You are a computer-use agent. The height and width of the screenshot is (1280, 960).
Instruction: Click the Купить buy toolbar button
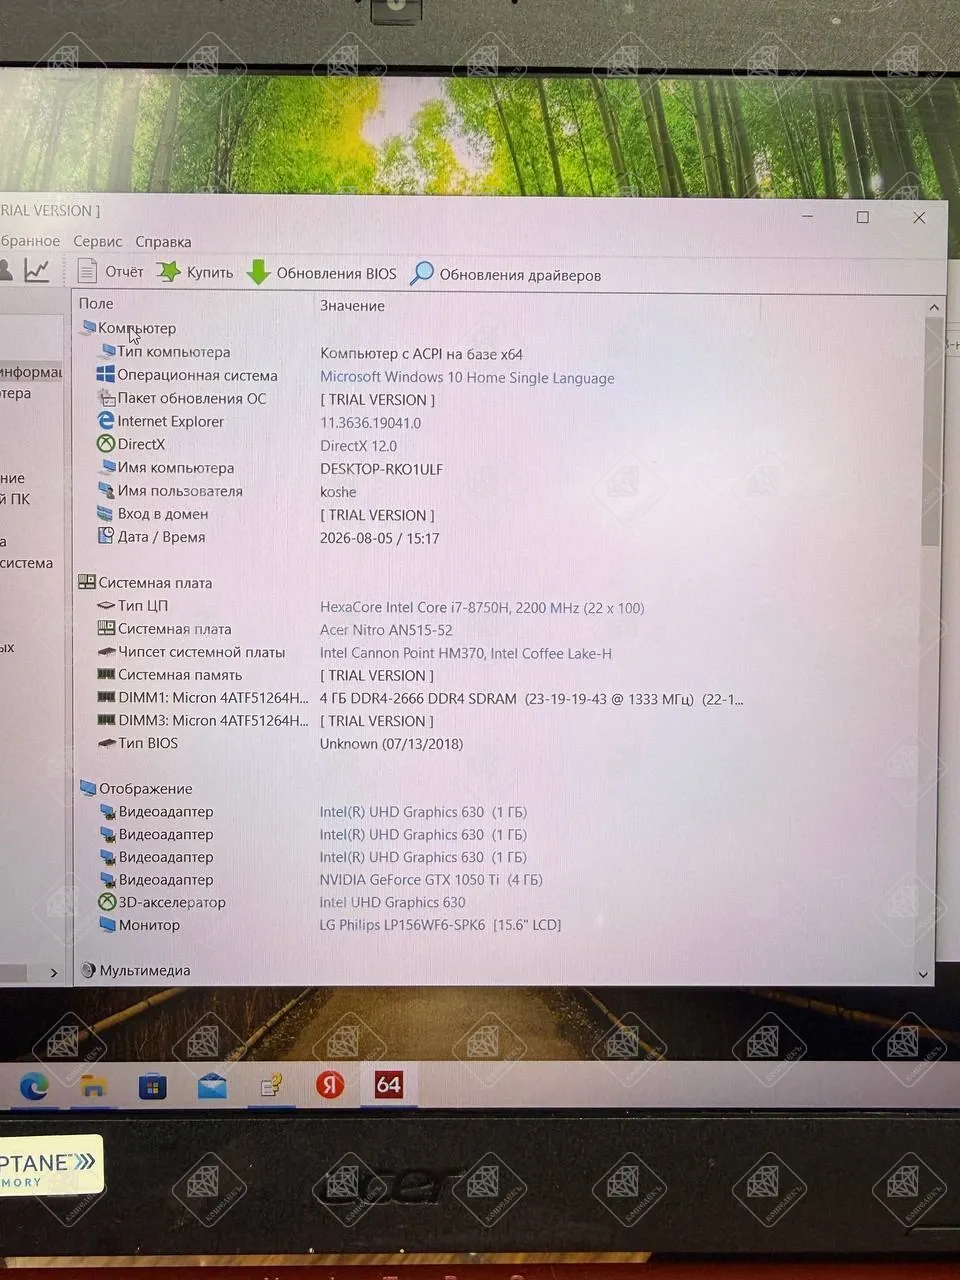tap(196, 272)
